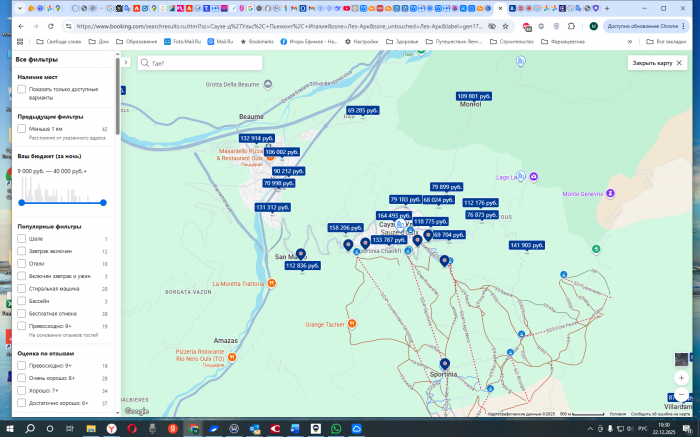Click the Lago Laune map pin icon

533,177
